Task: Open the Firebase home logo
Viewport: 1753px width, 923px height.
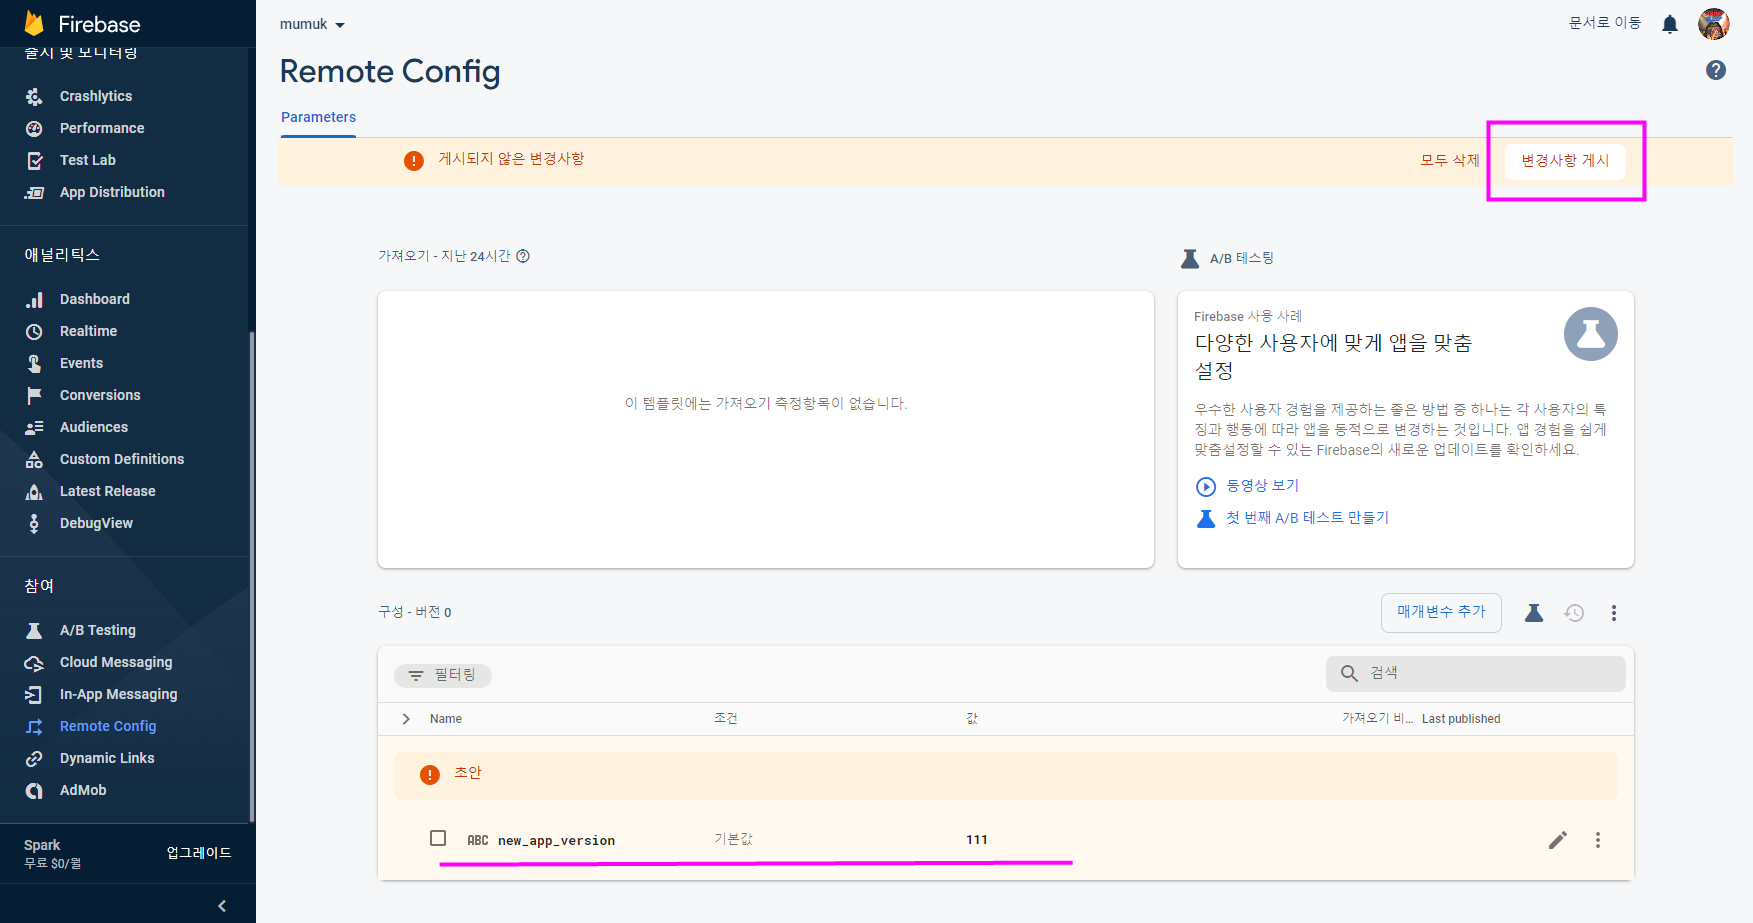Action: [x=82, y=24]
